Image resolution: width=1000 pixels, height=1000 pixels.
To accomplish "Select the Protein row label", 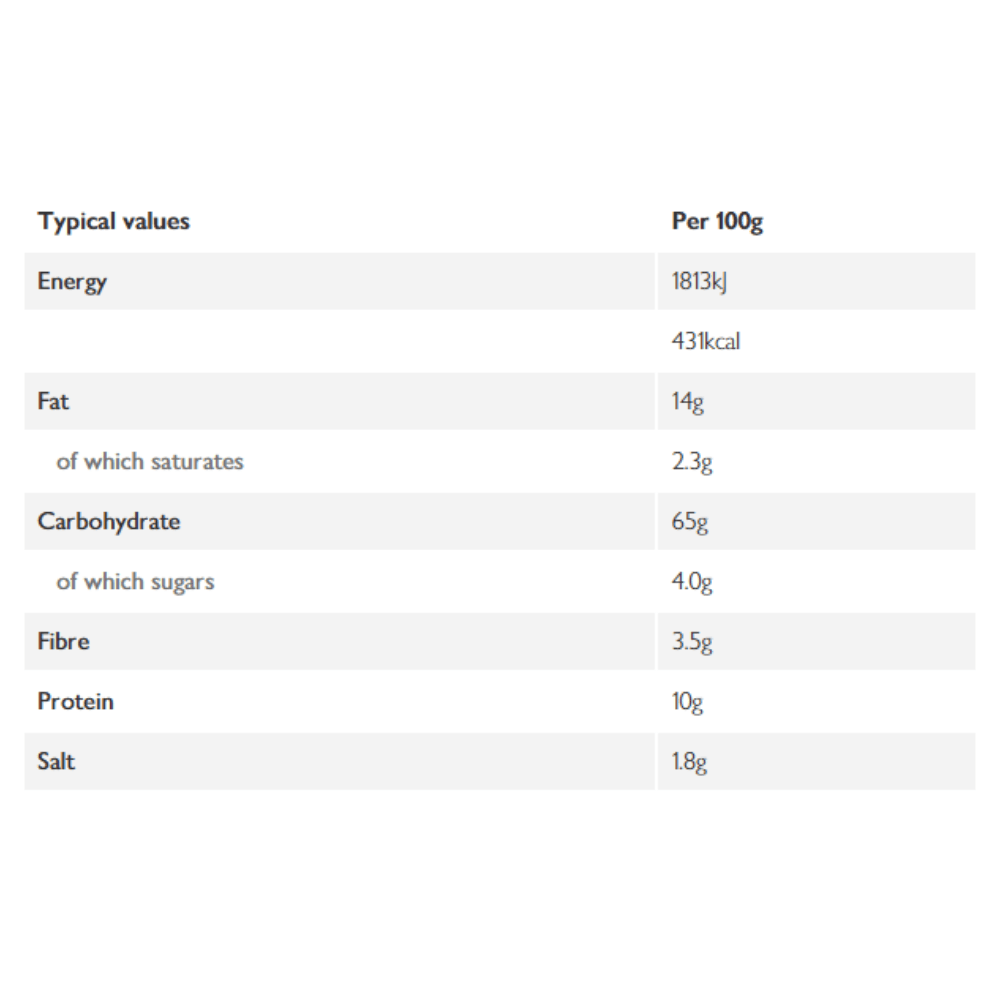I will tap(76, 701).
